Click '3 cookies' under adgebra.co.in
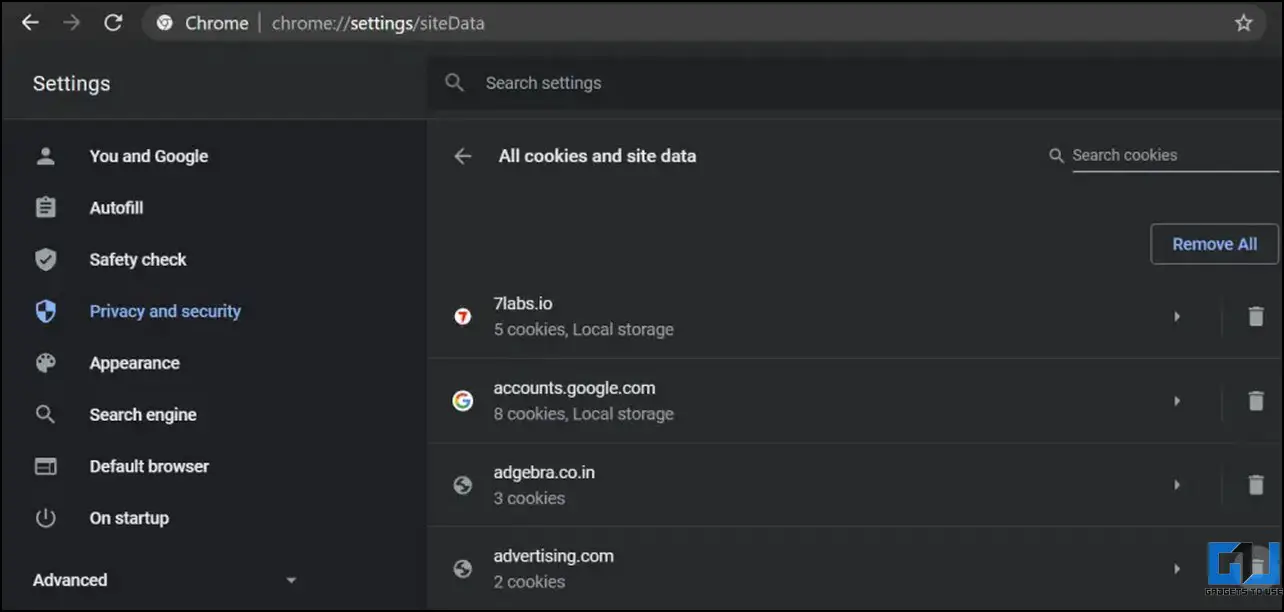1284x612 pixels. pyautogui.click(x=529, y=498)
